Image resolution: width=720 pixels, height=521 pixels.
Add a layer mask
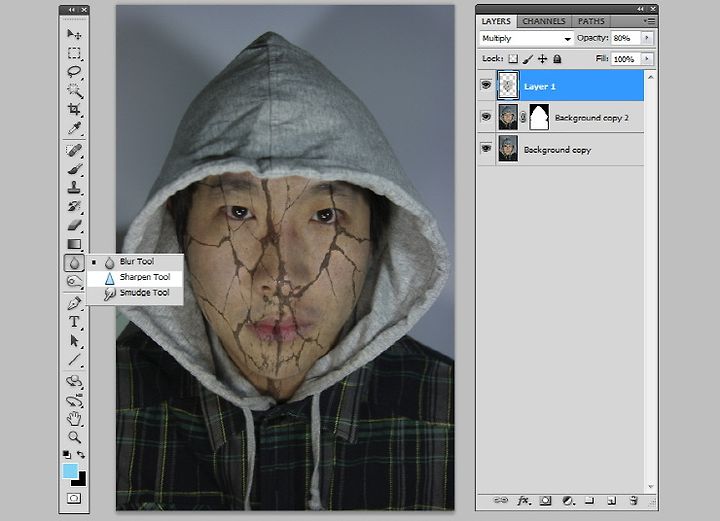546,500
